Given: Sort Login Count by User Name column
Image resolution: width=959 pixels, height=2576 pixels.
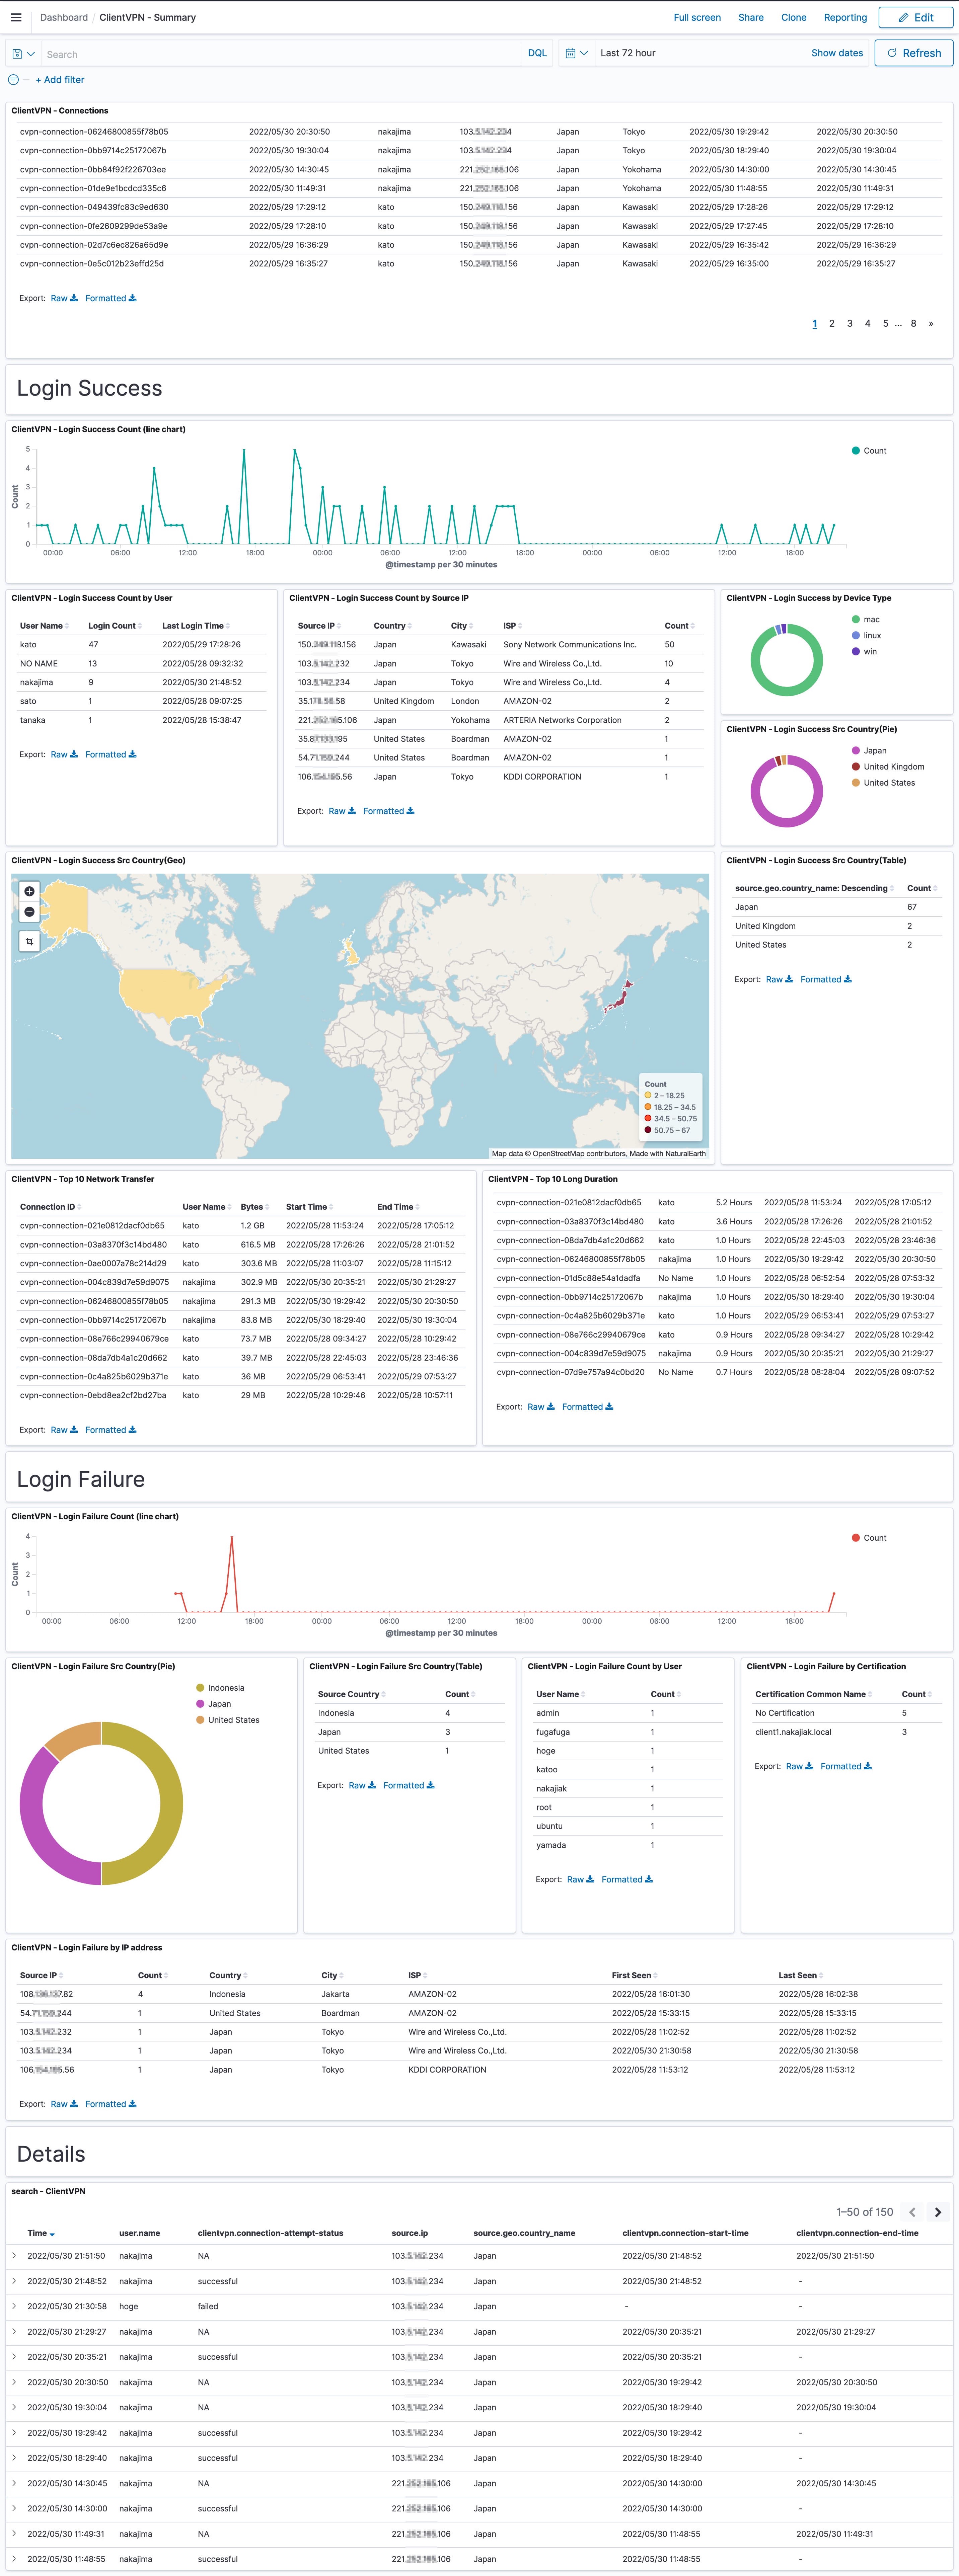Looking at the screenshot, I should pyautogui.click(x=44, y=626).
